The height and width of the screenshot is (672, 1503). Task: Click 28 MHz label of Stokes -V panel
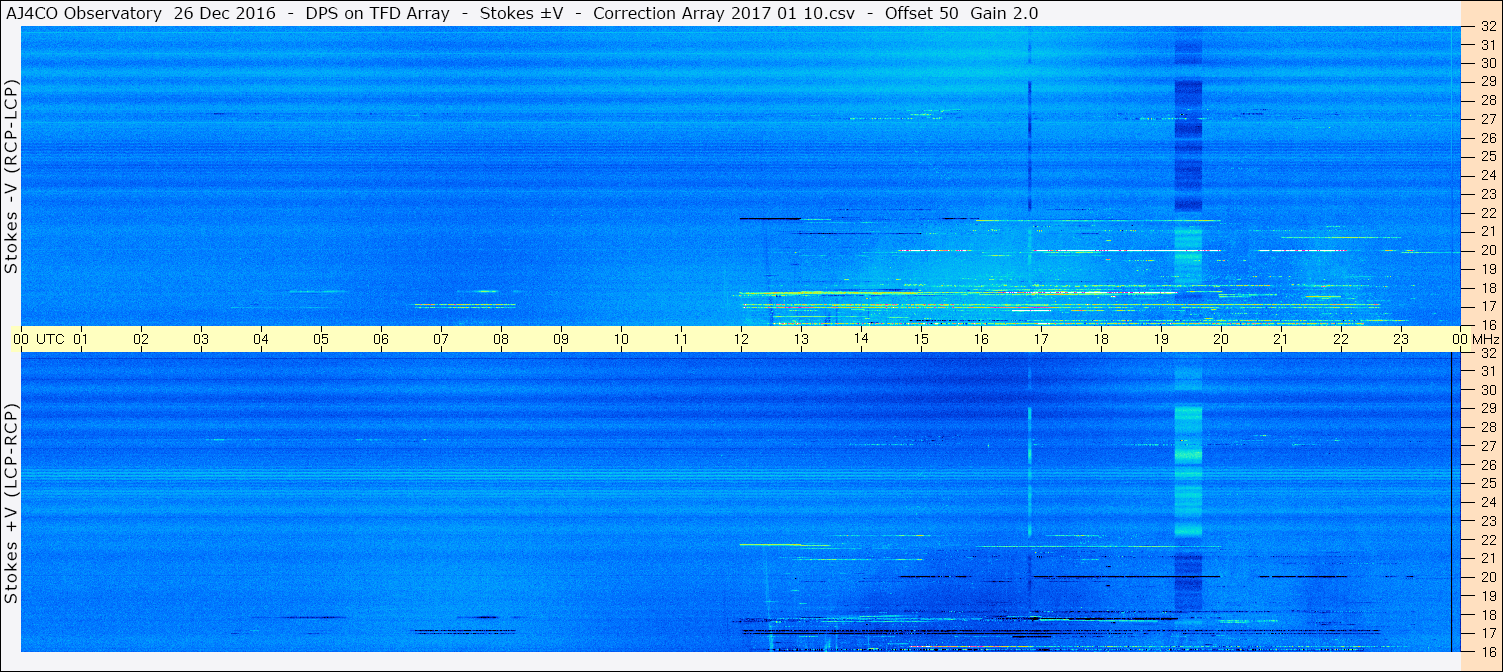(x=1488, y=100)
